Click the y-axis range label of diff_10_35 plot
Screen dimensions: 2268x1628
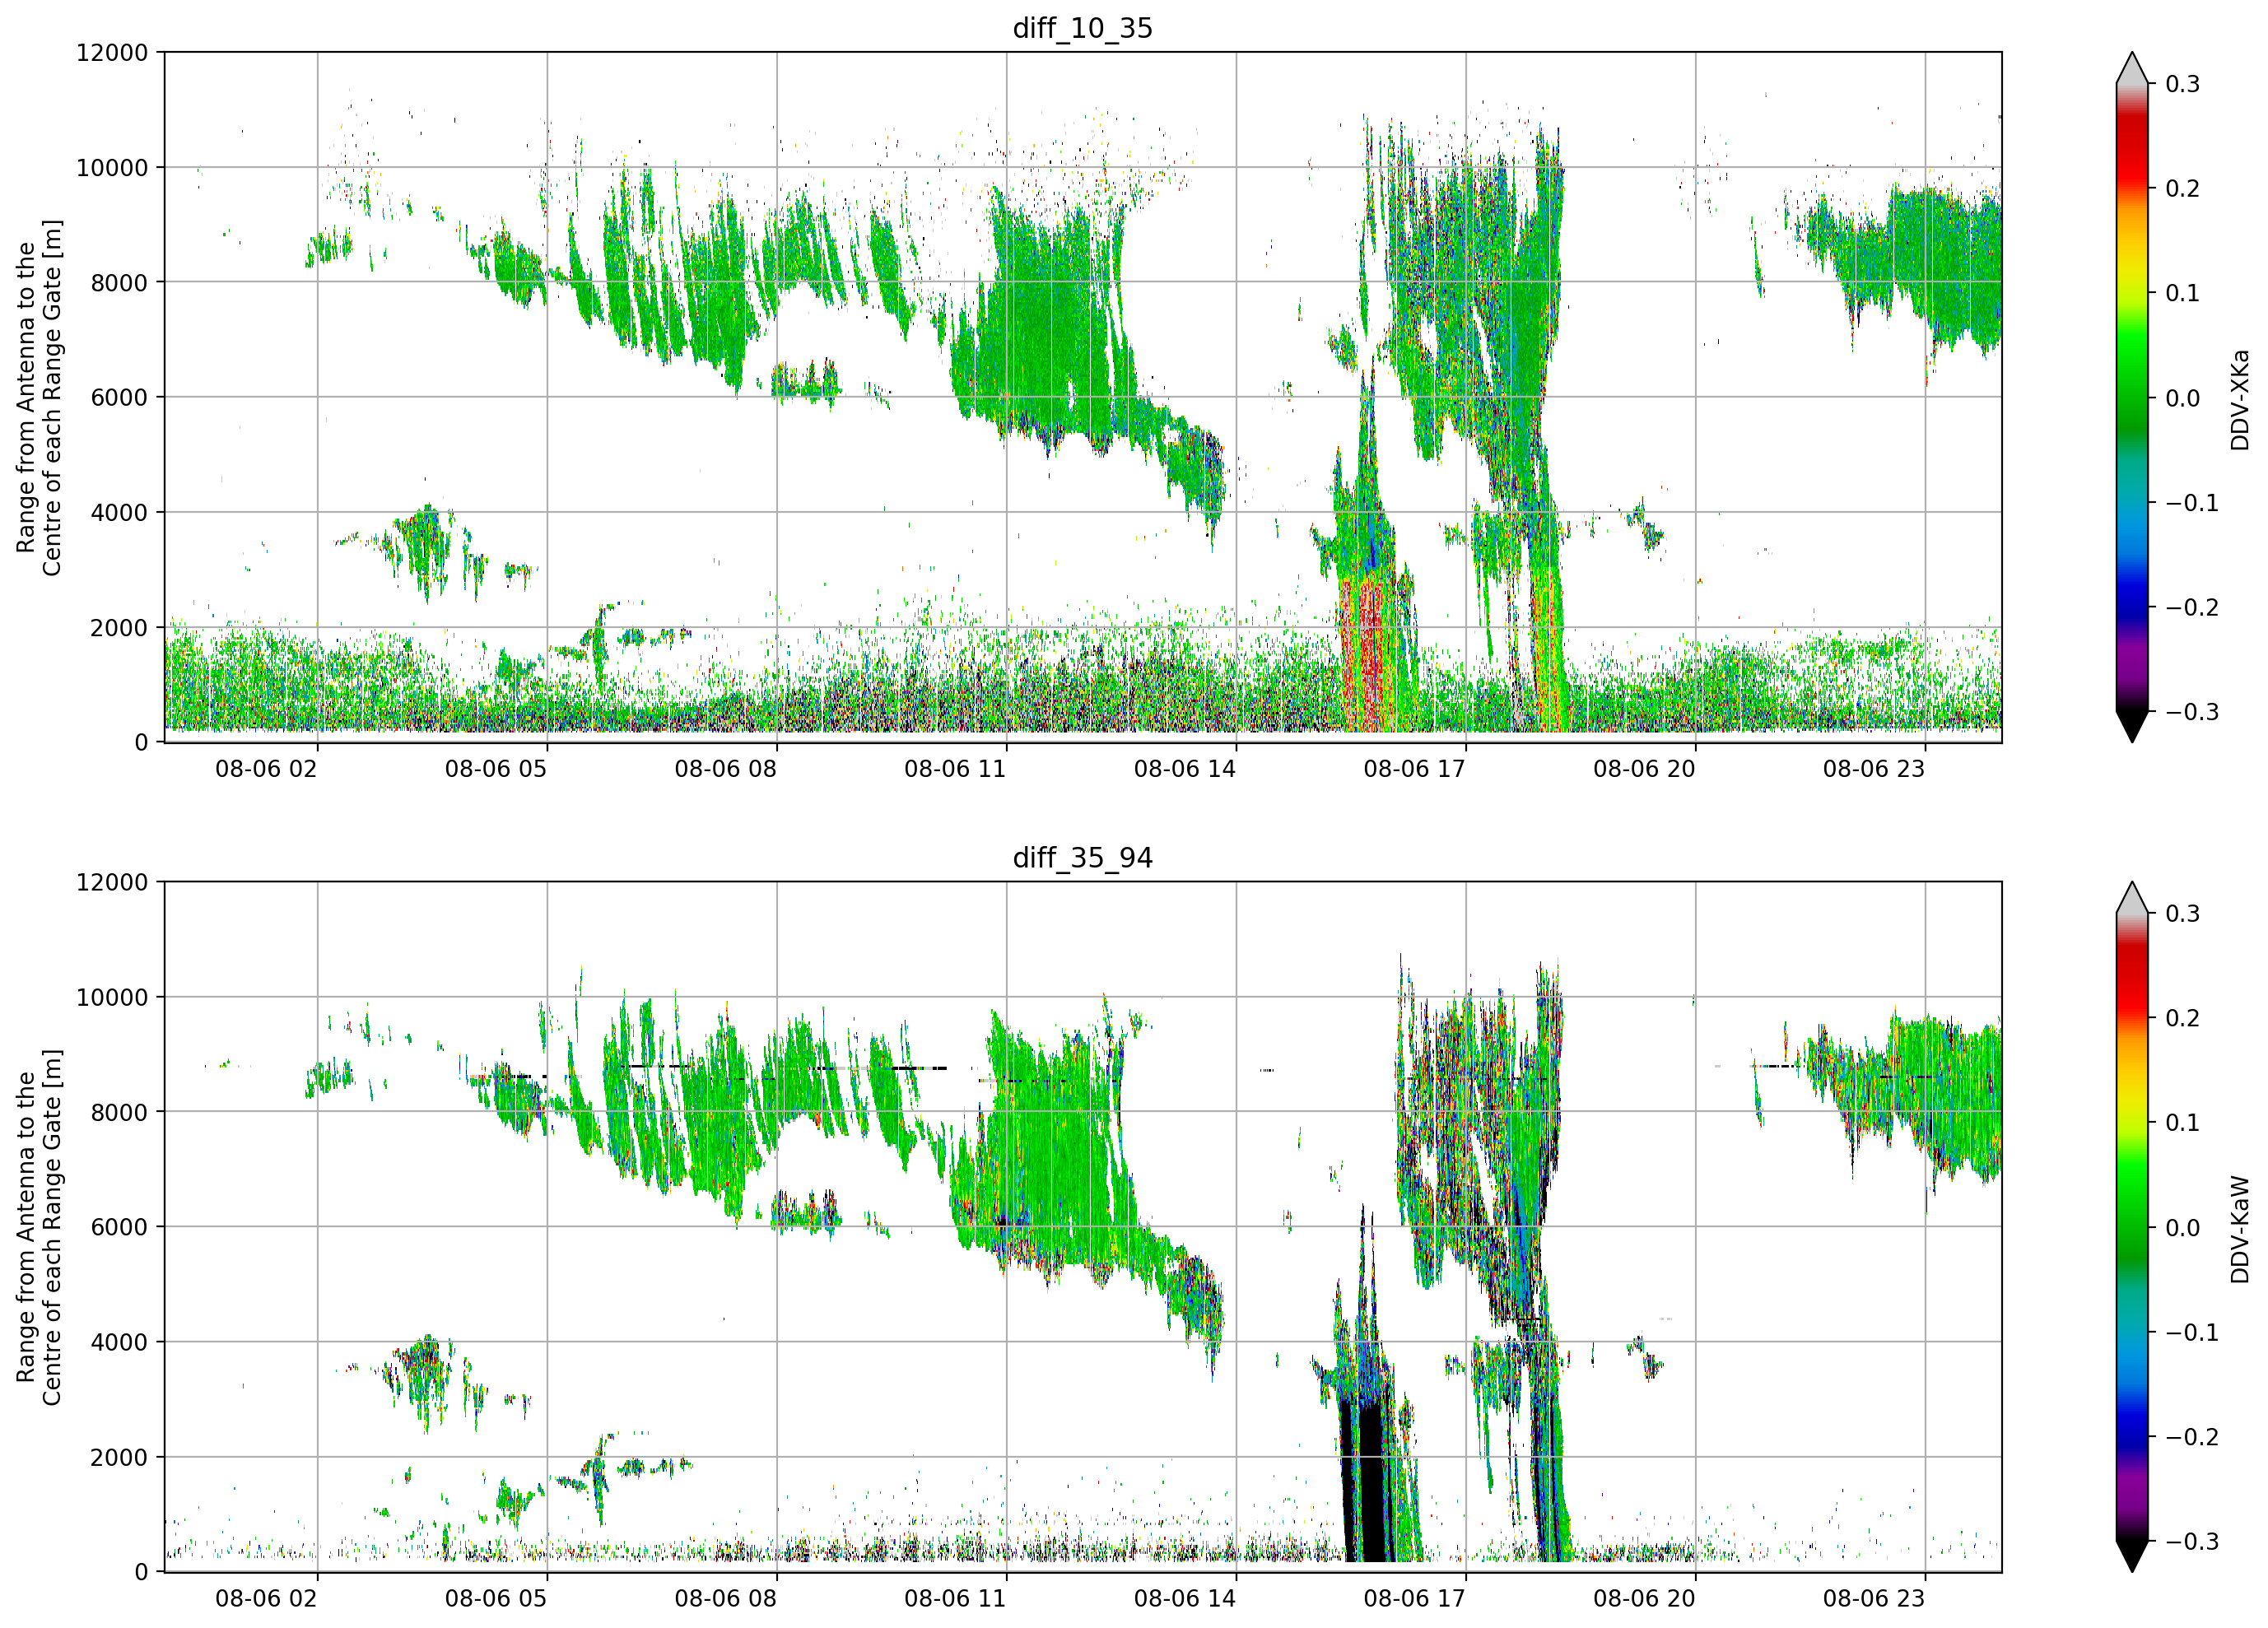39,397
